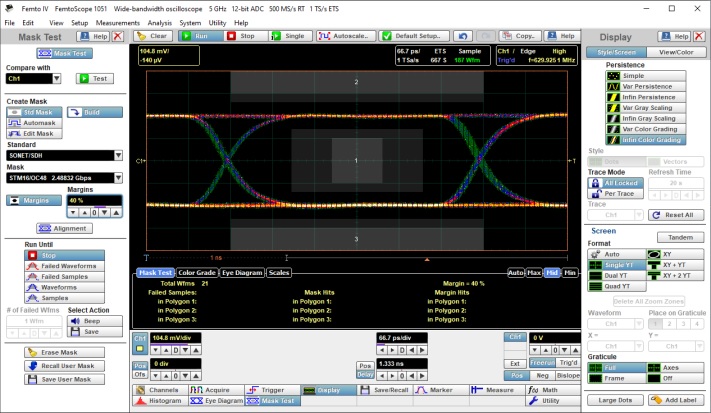The width and height of the screenshot is (711, 413).
Task: Switch to the View/Color tab
Action: (675, 52)
